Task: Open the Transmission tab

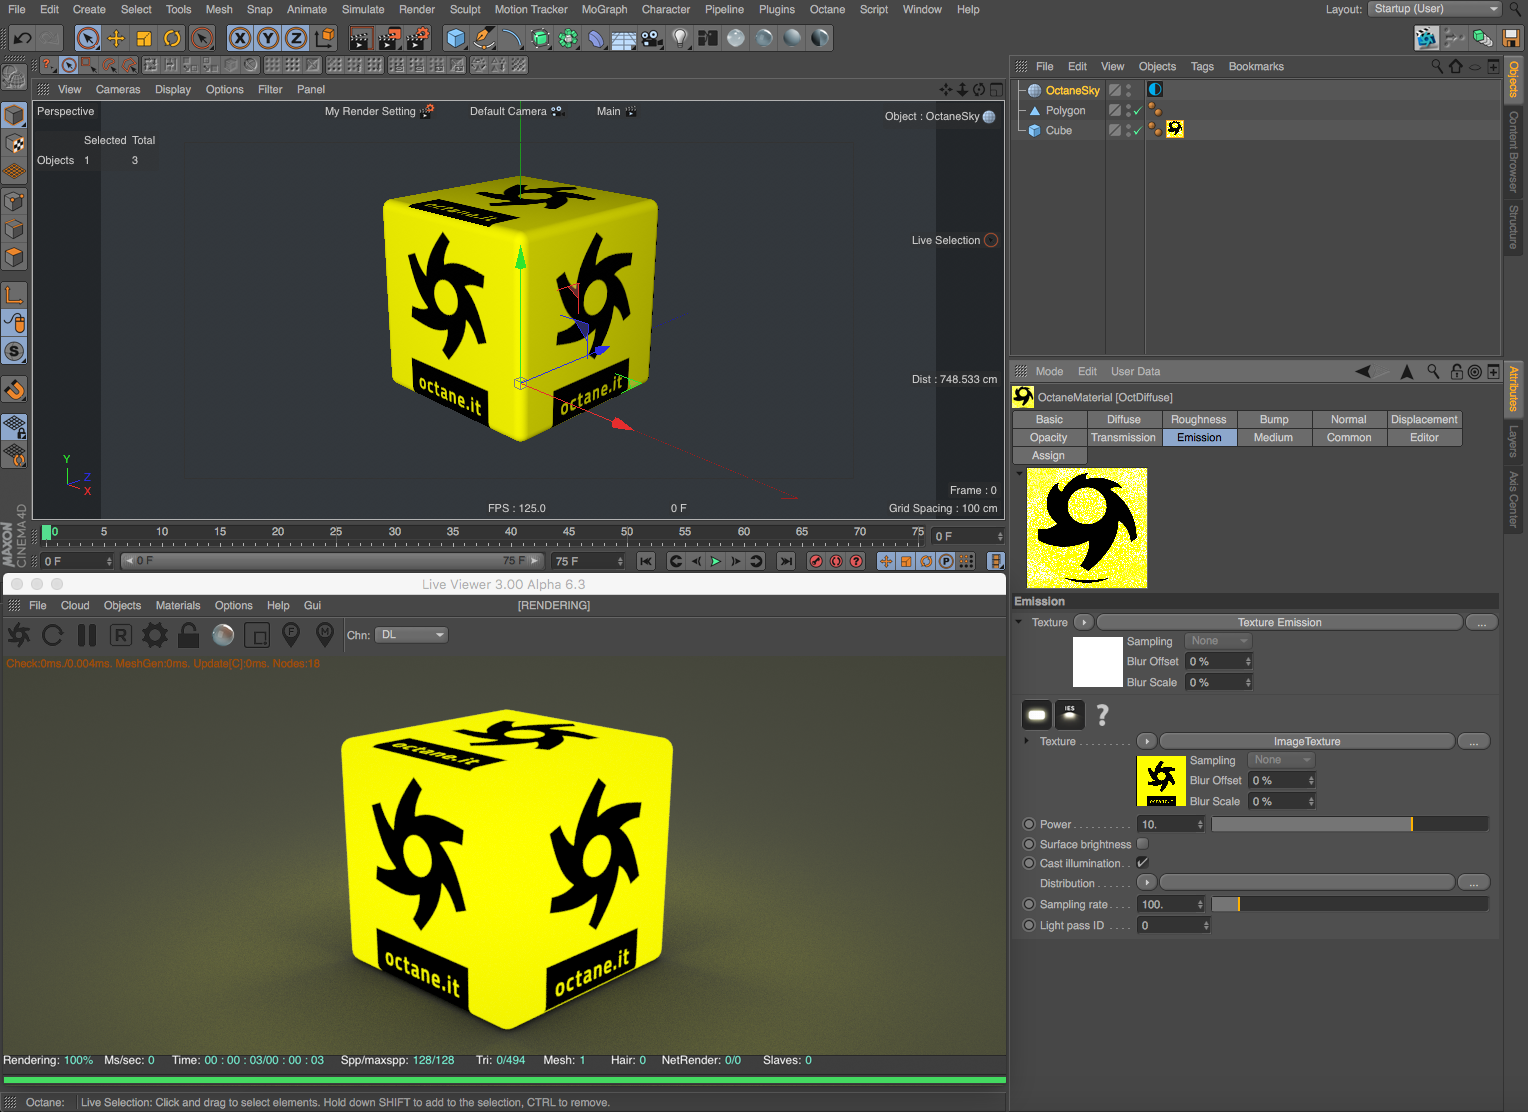Action: pyautogui.click(x=1124, y=438)
